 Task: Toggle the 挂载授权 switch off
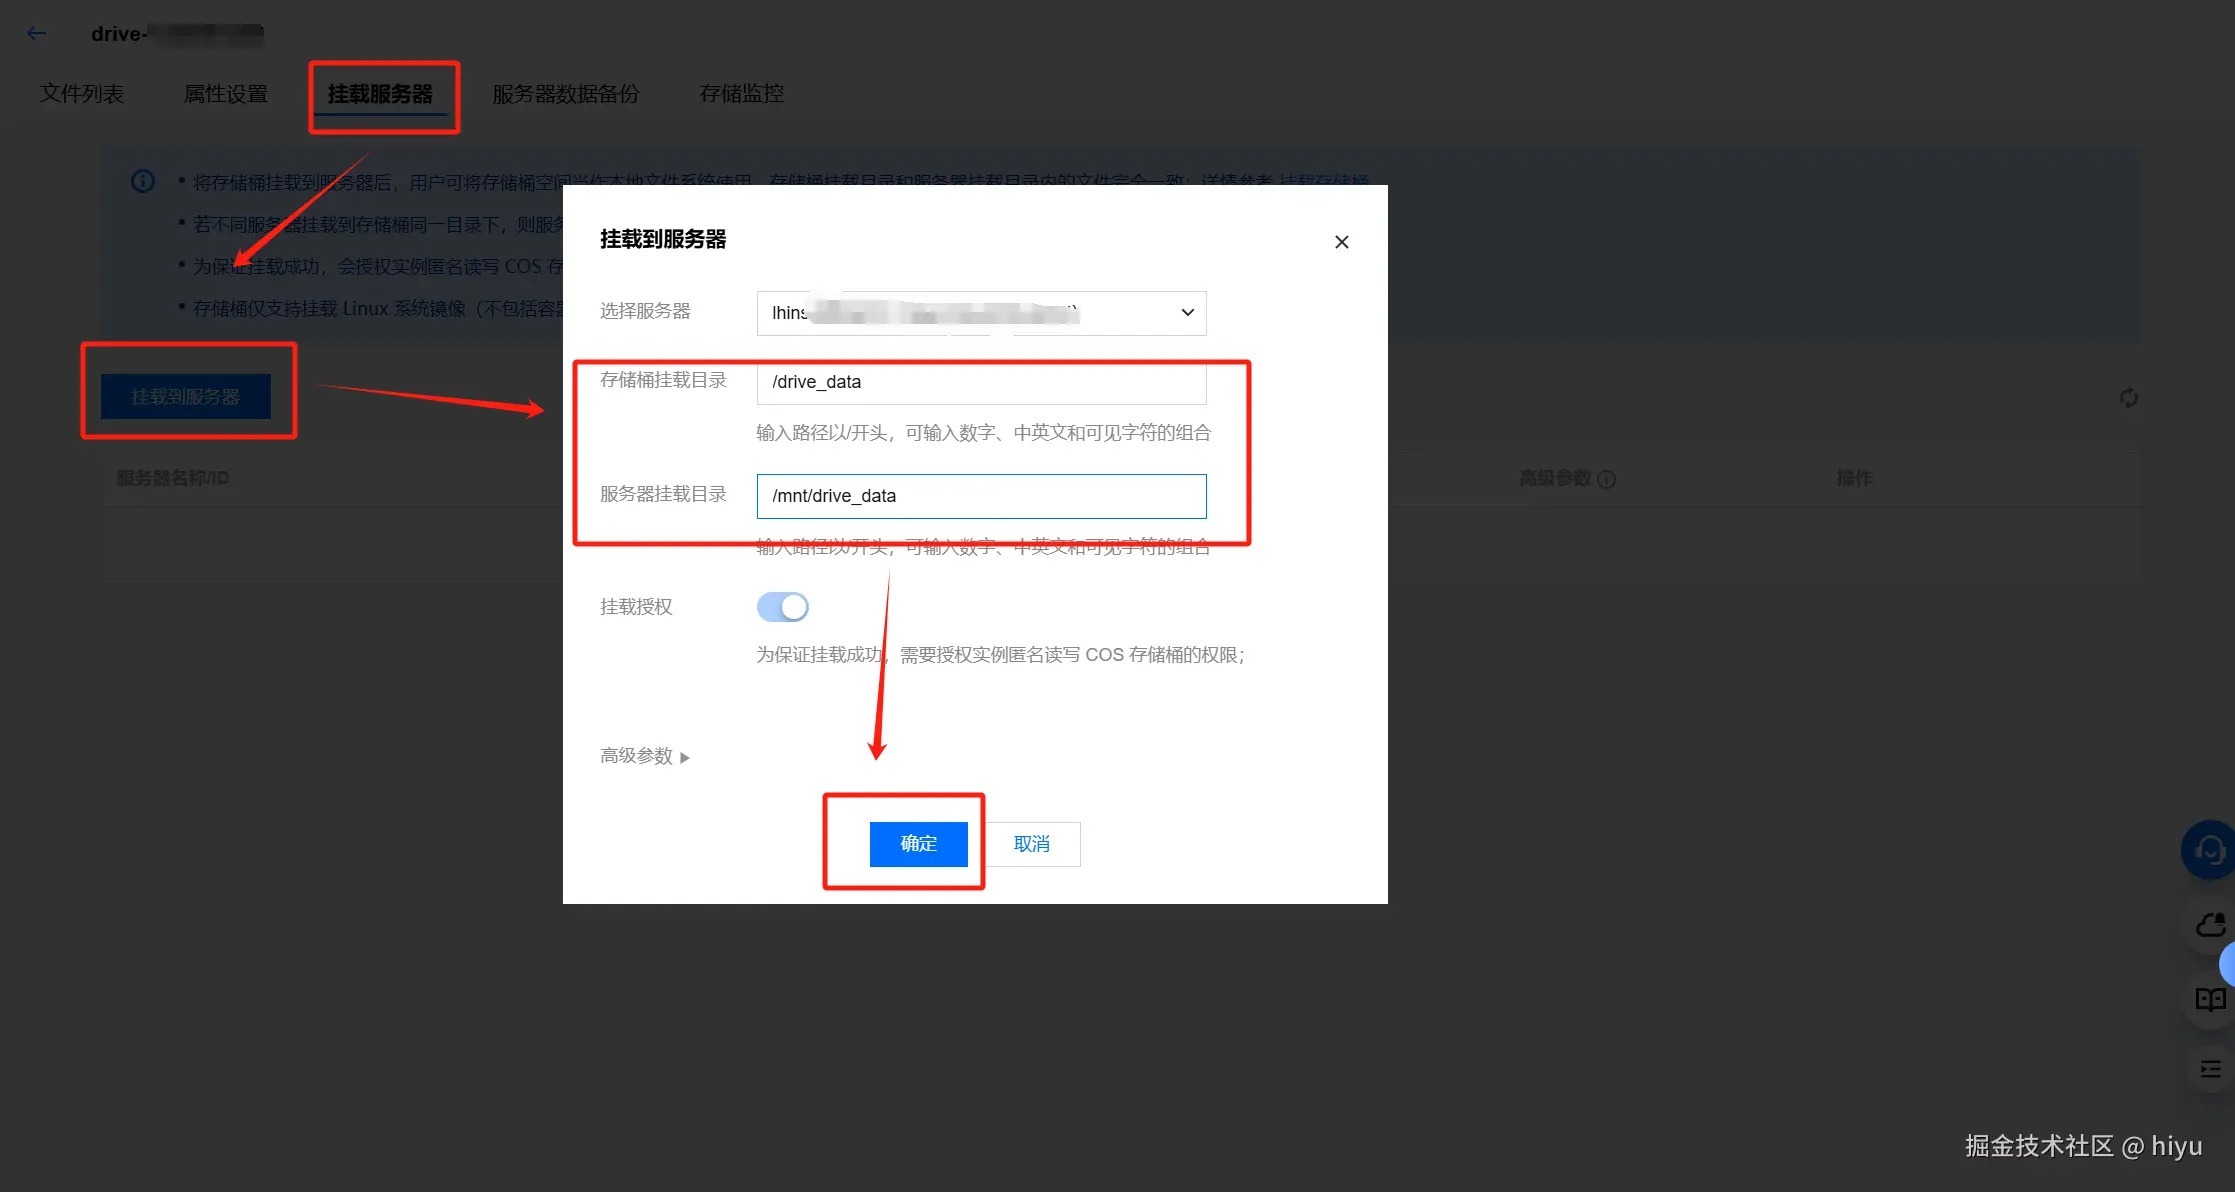click(x=782, y=607)
